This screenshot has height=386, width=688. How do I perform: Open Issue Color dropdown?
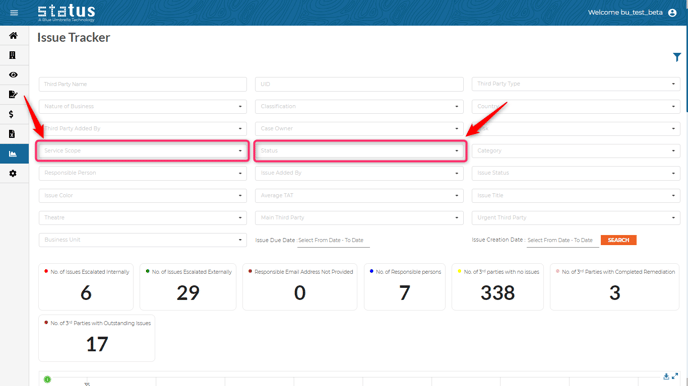click(143, 195)
